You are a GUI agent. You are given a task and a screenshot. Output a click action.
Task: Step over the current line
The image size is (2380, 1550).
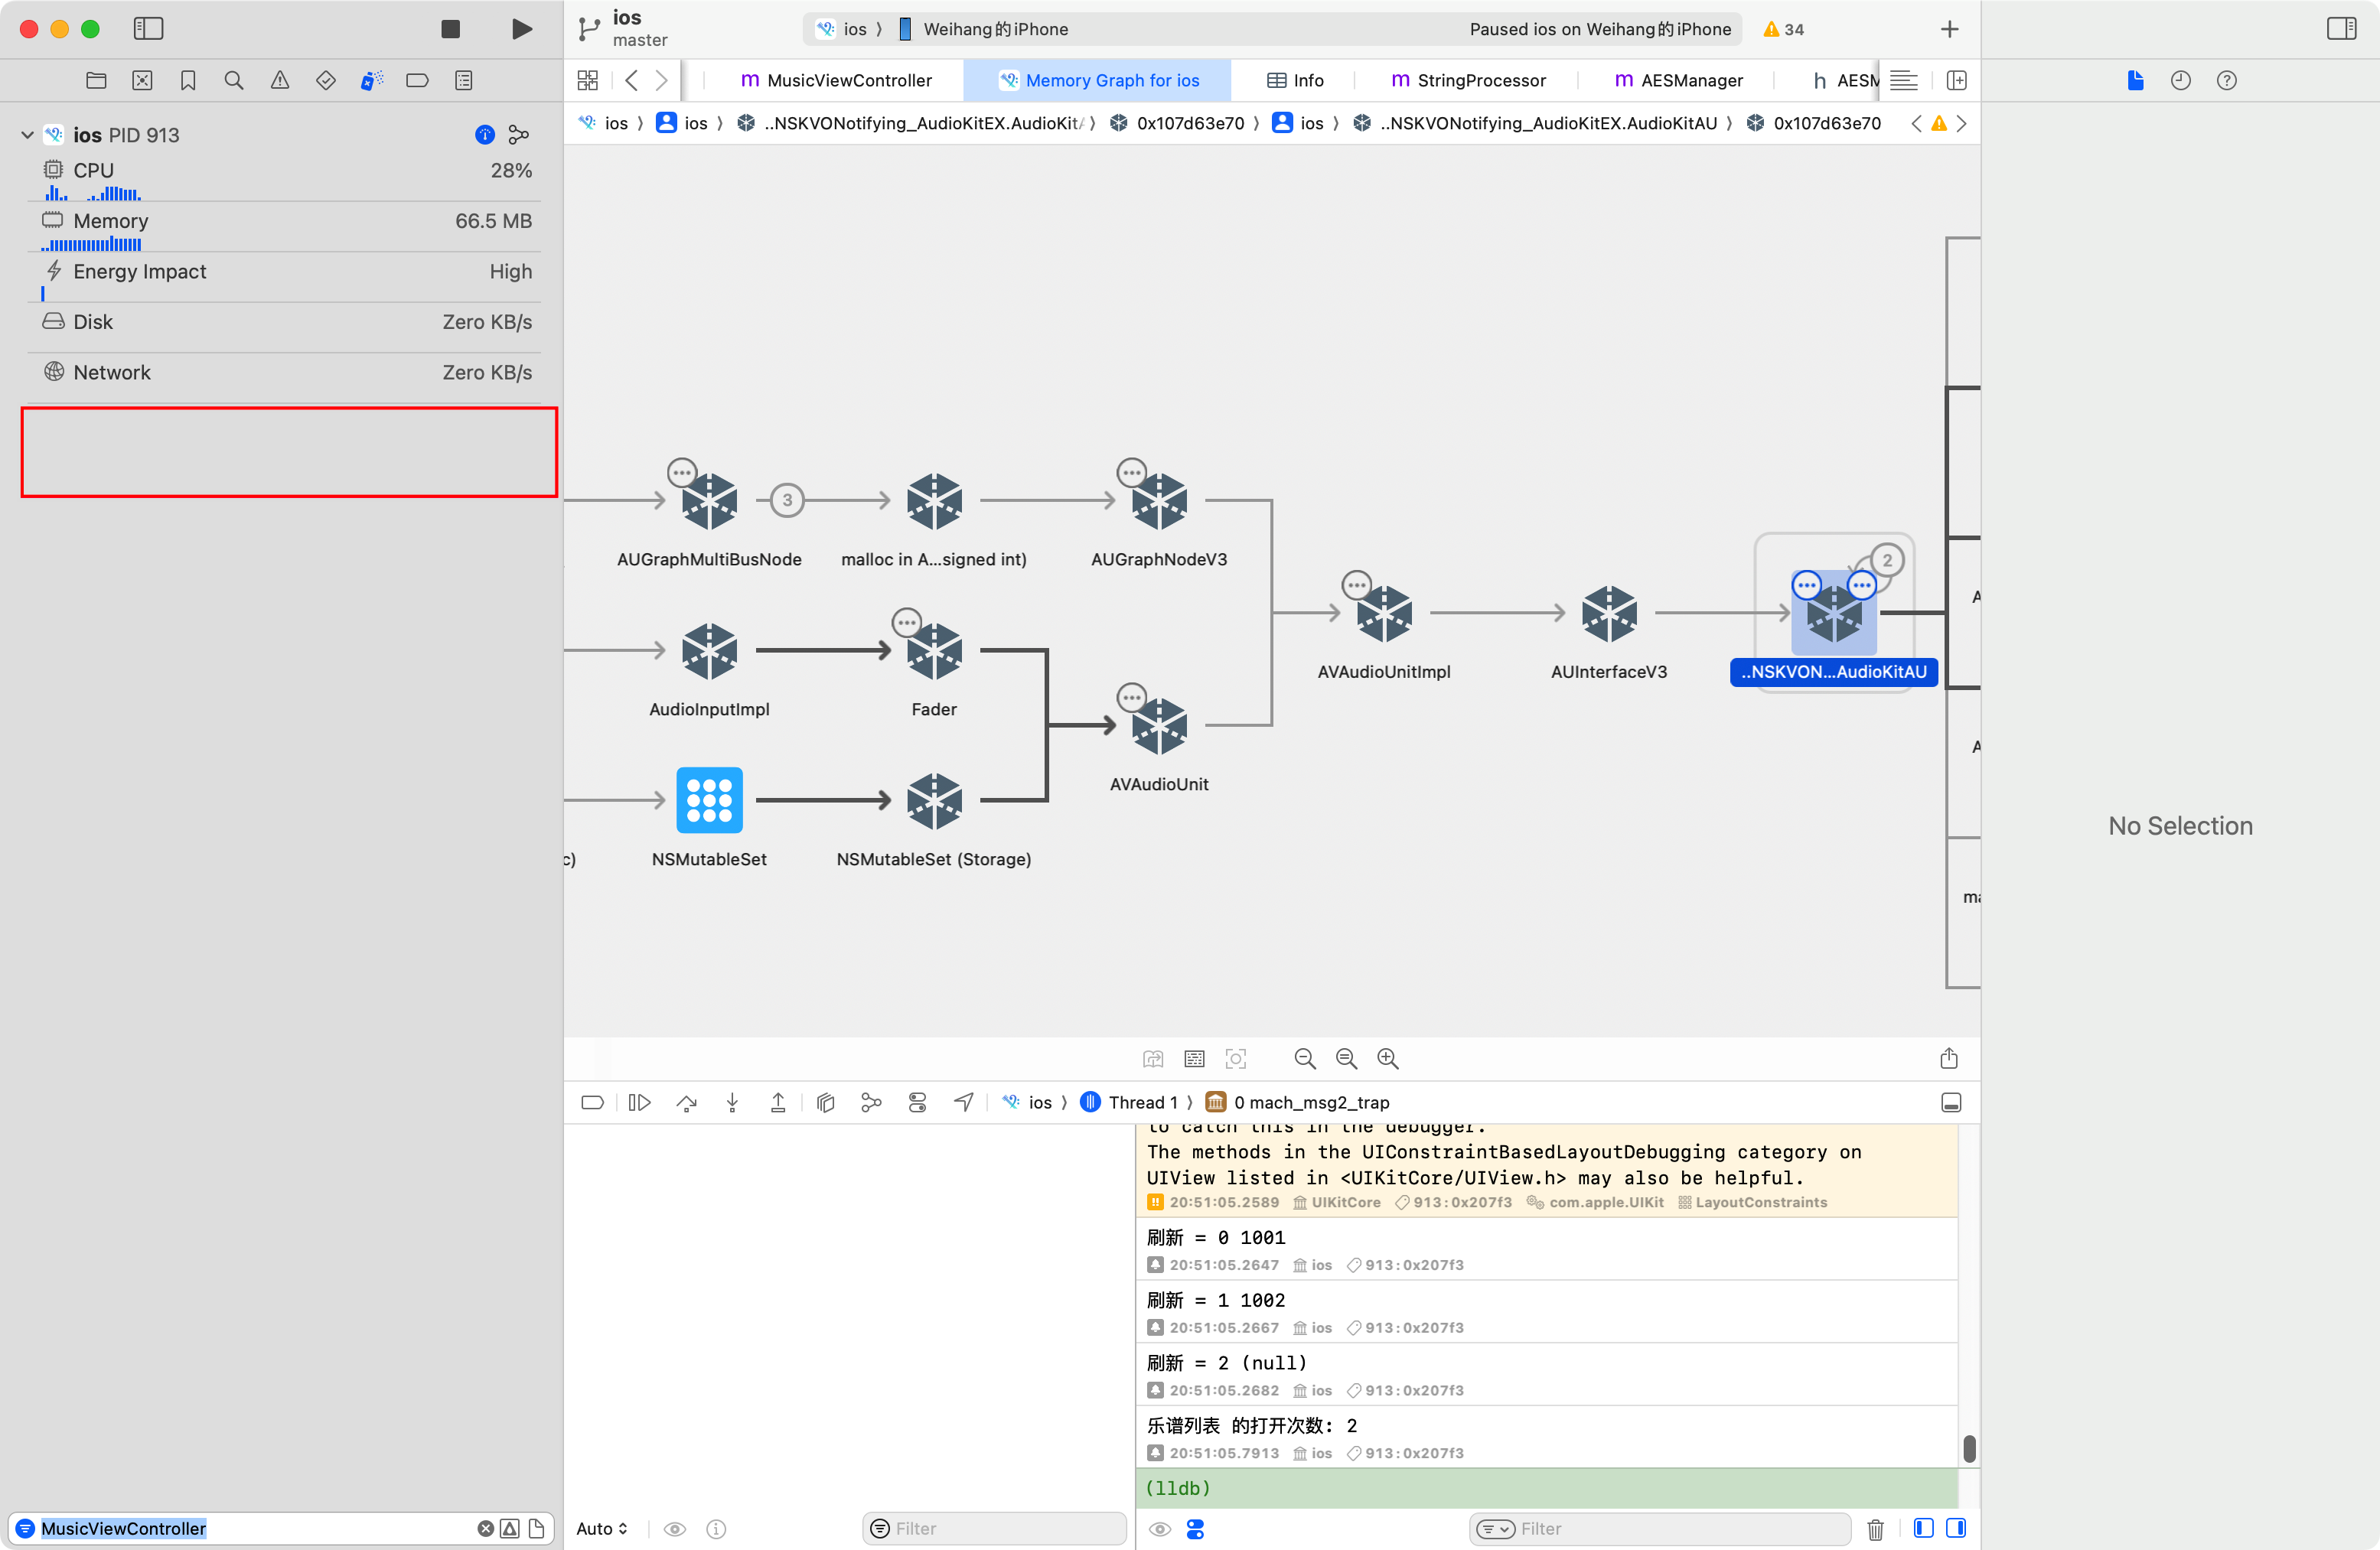[686, 1102]
